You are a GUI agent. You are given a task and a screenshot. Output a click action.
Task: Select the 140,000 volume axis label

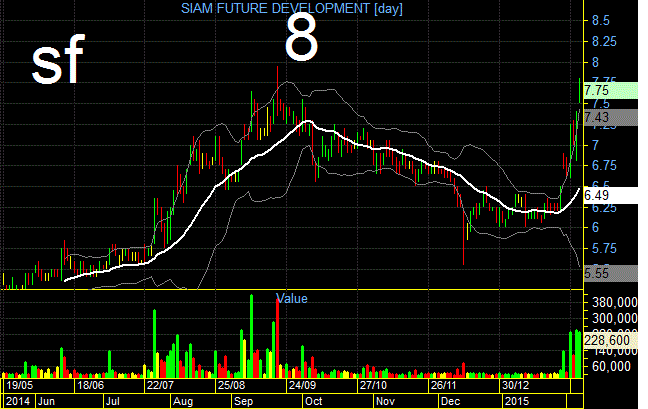615,351
